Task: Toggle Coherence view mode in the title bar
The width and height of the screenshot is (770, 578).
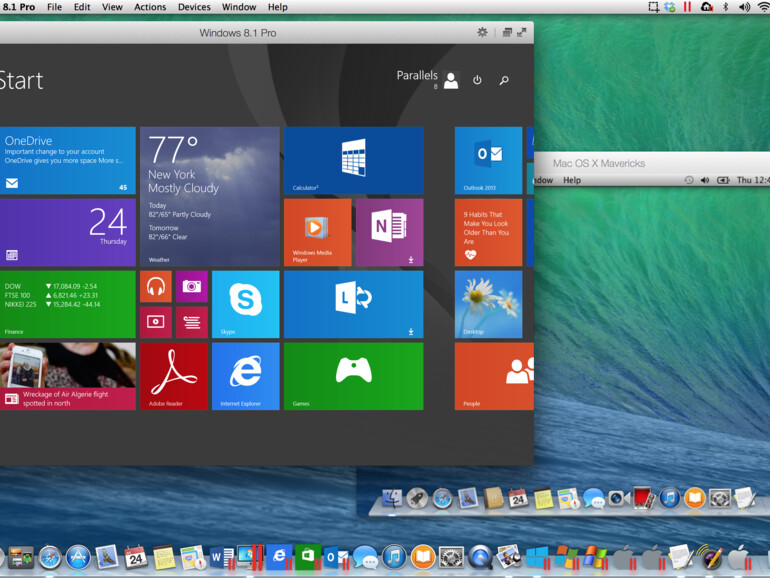Action: (x=507, y=33)
